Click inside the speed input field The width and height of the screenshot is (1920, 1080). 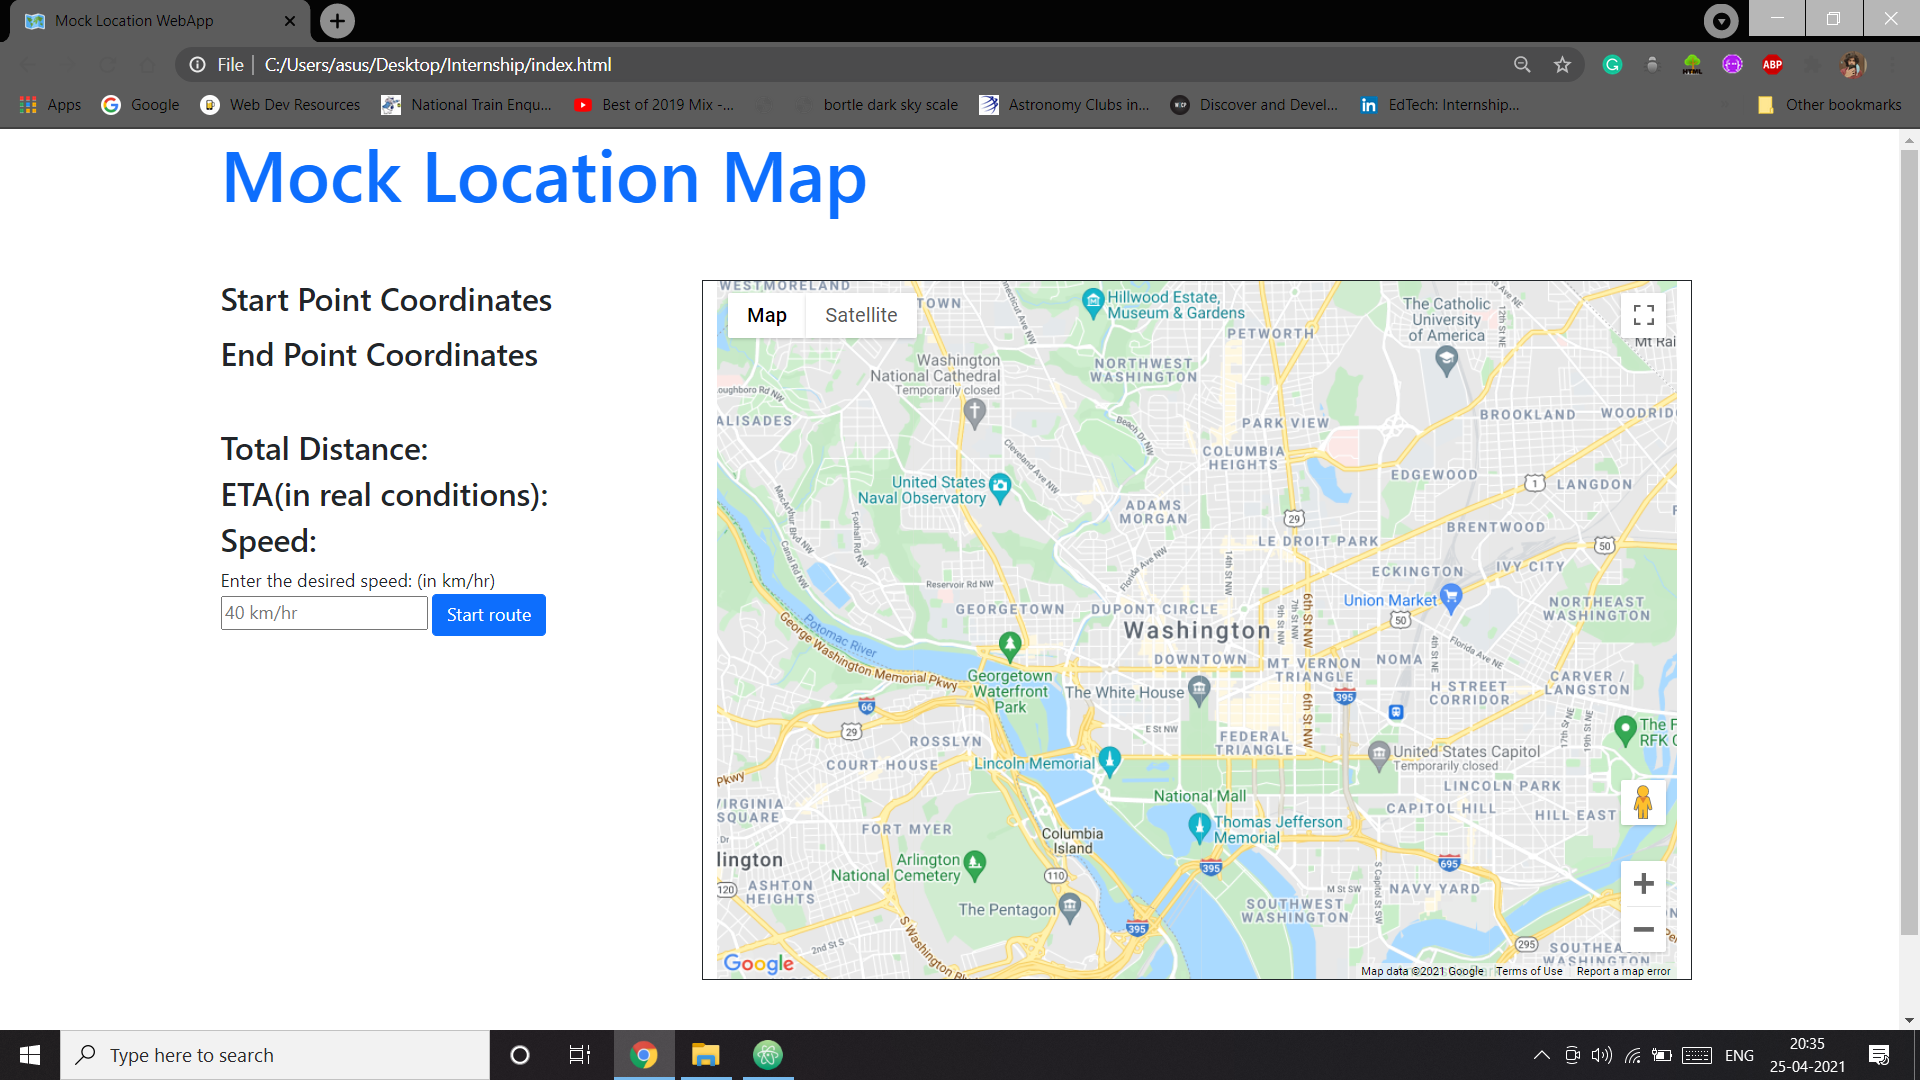pos(323,612)
